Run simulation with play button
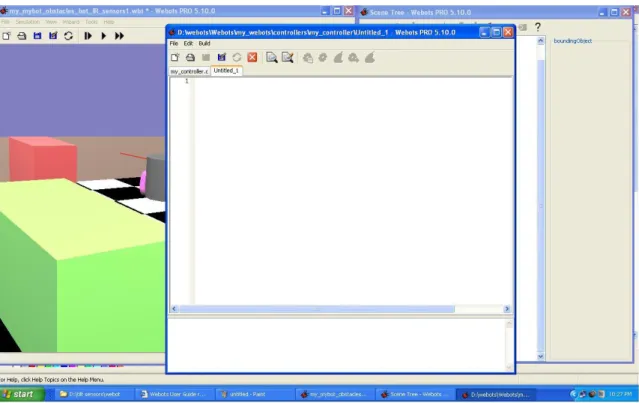The height and width of the screenshot is (403, 639). click(104, 36)
